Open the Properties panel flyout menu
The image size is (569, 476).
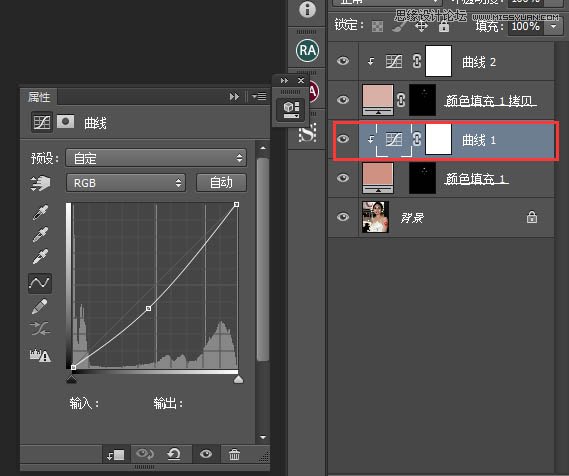click(259, 97)
